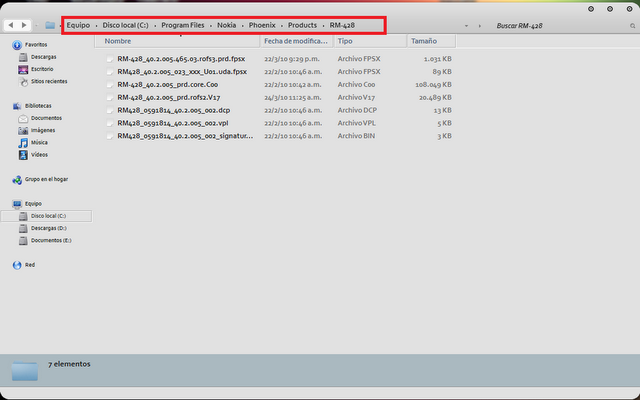Select RM-428_40.2.005_prd.rofs2.V17 file

tap(169, 98)
